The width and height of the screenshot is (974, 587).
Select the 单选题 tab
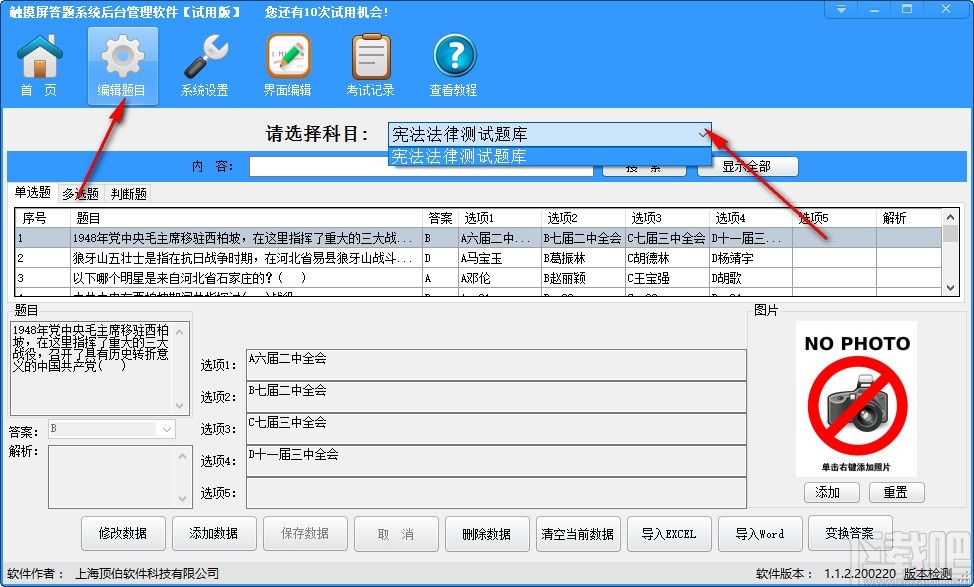(32, 193)
